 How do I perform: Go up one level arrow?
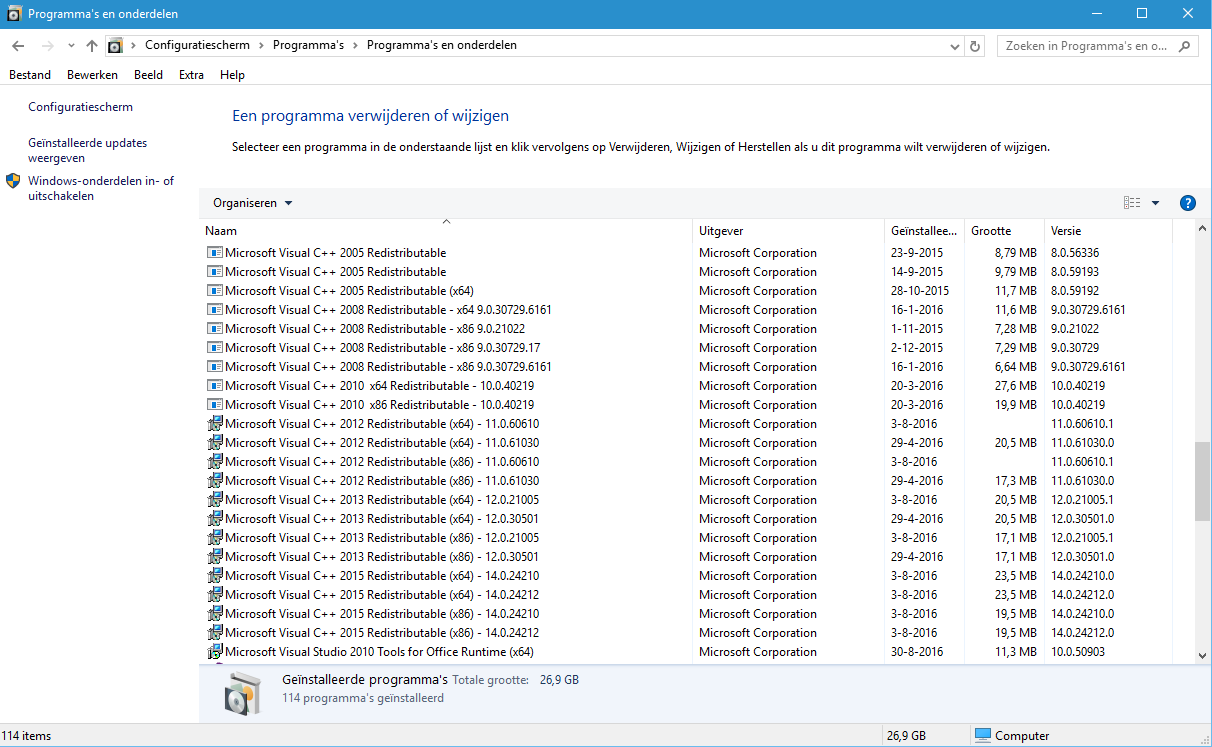click(x=92, y=46)
